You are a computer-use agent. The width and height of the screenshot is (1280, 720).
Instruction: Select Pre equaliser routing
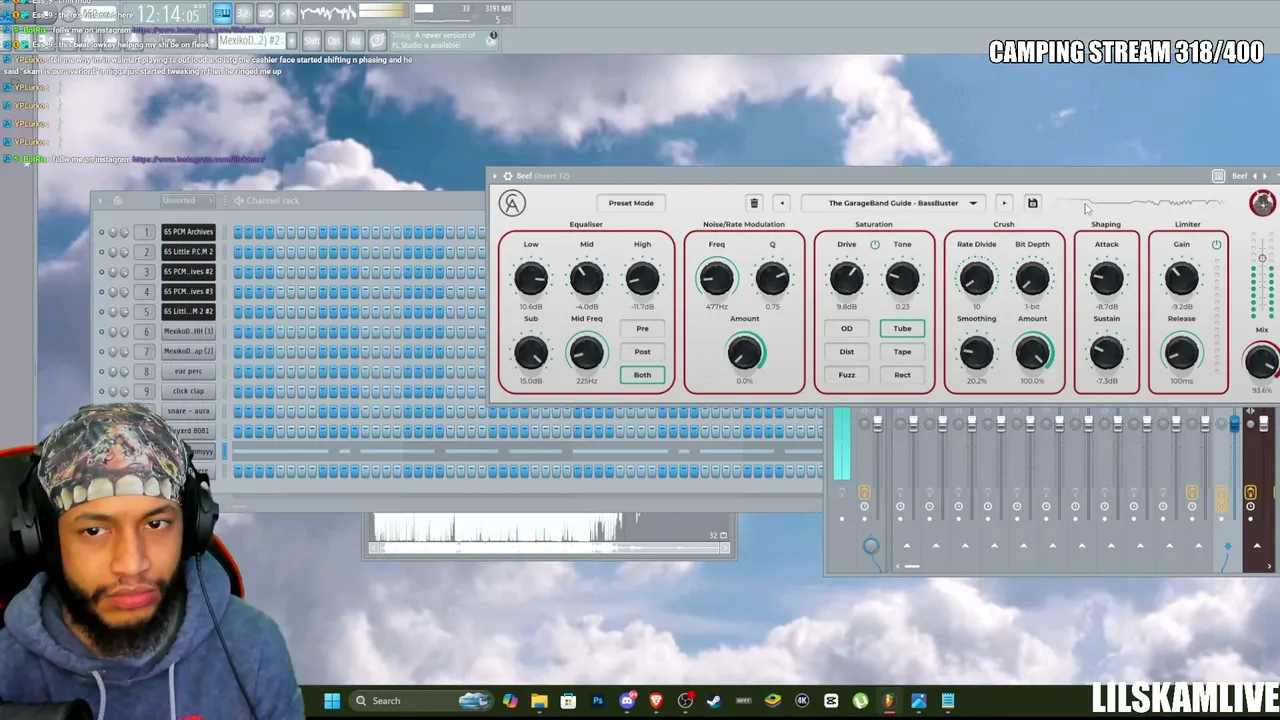click(642, 328)
